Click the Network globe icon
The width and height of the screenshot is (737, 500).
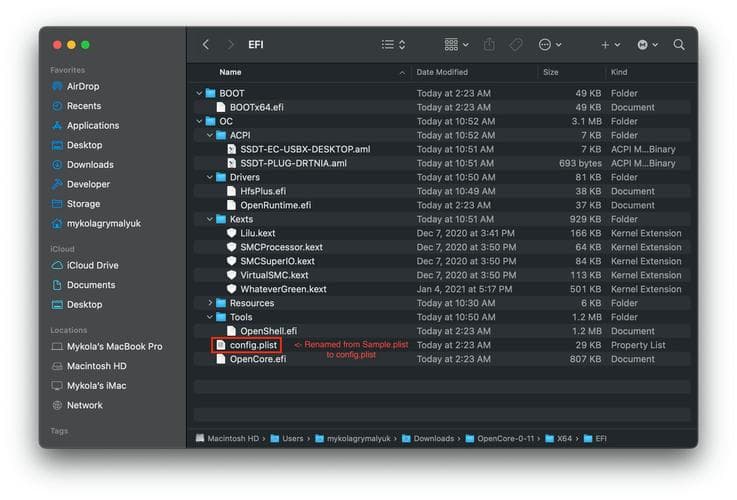(57, 406)
